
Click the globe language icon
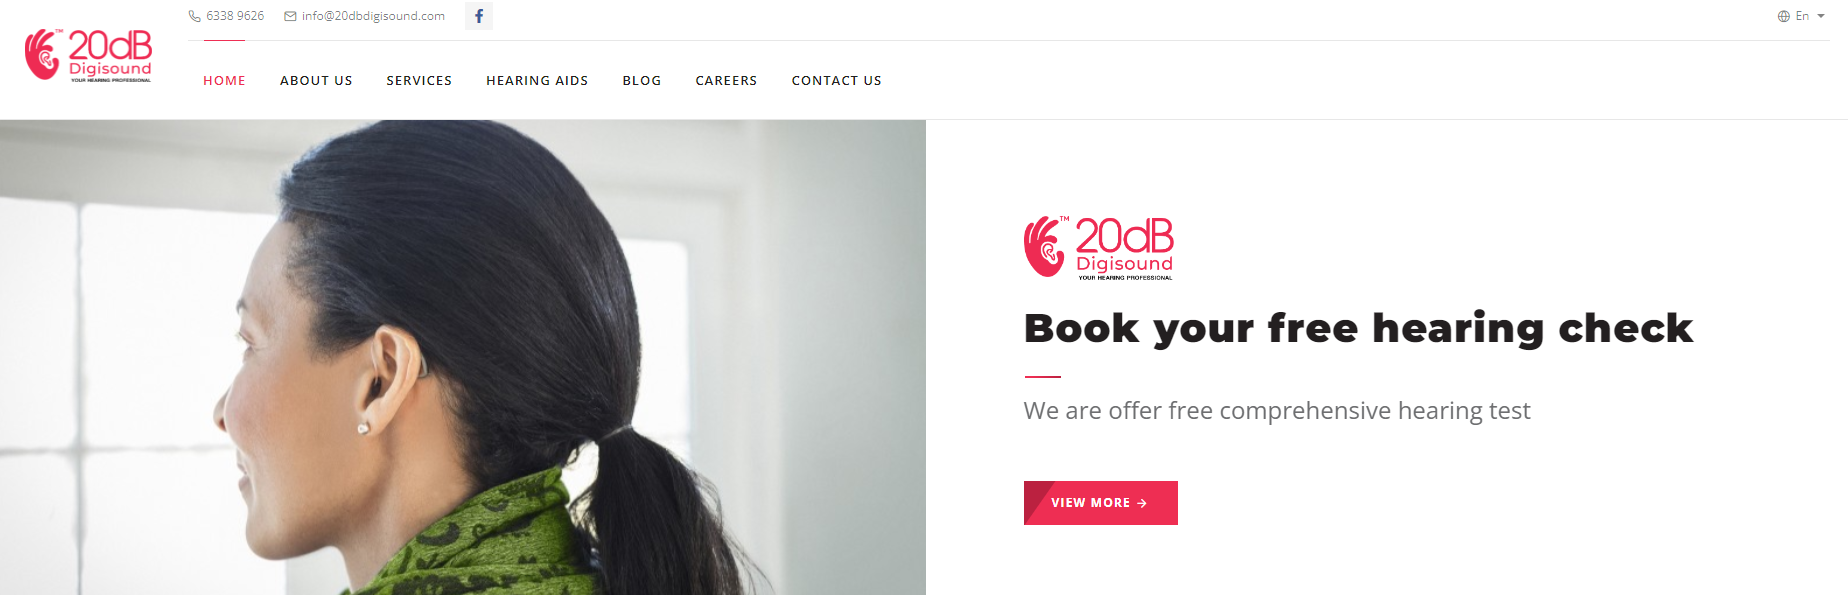(x=1783, y=16)
